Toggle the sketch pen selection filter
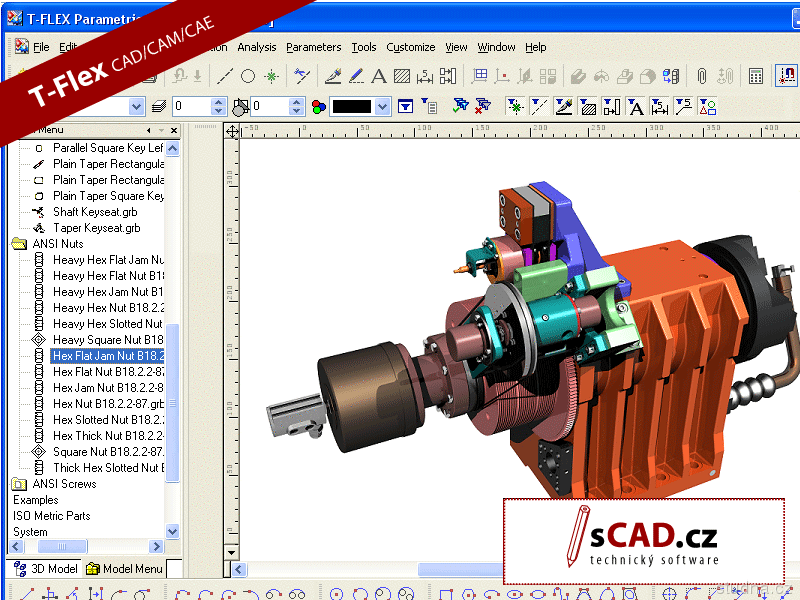This screenshot has height=600, width=800. [x=563, y=106]
